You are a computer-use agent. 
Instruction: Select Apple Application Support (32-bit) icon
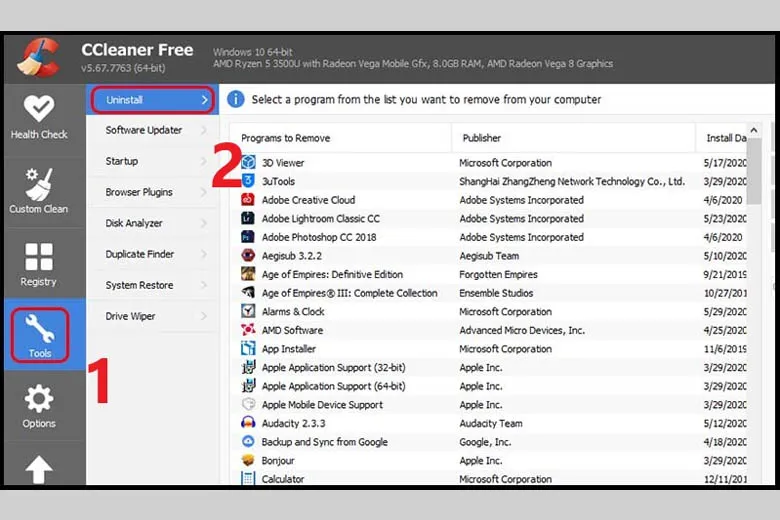click(248, 367)
